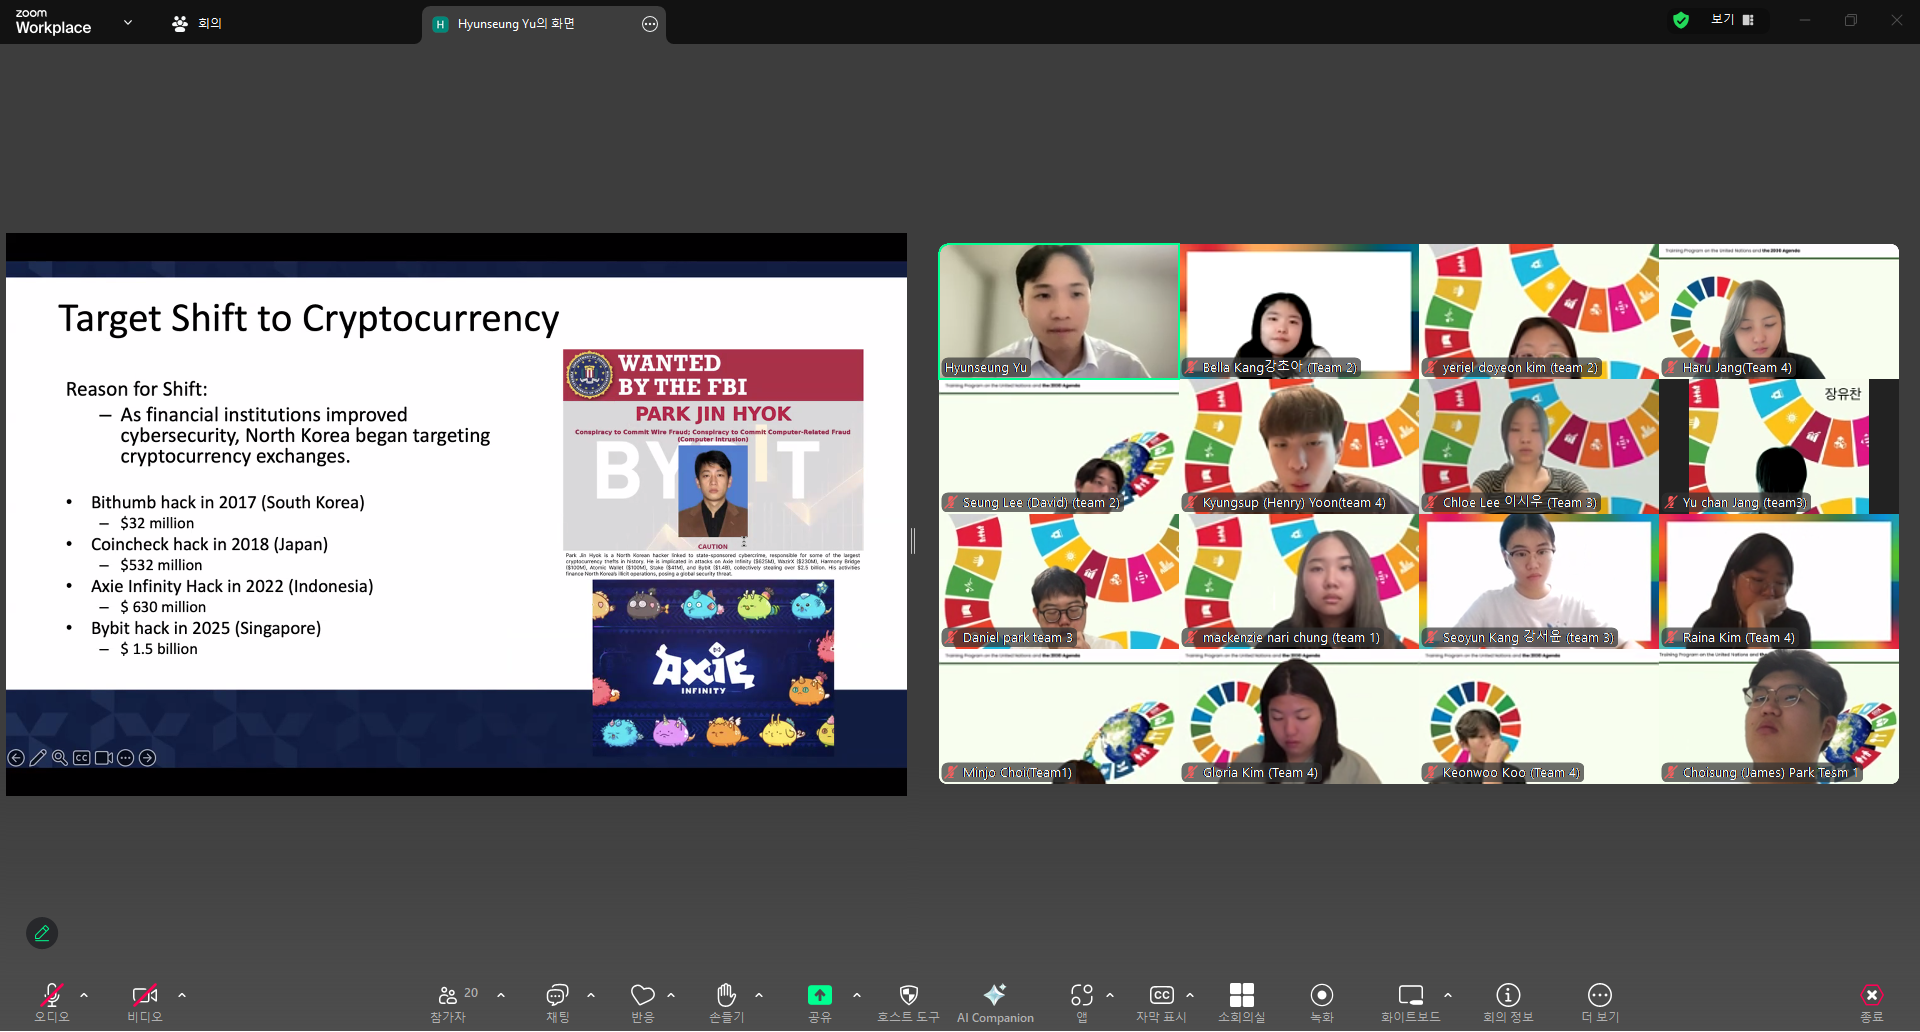1920x1032 pixels.
Task: Open the apps menu (앱)
Action: 1082,1003
